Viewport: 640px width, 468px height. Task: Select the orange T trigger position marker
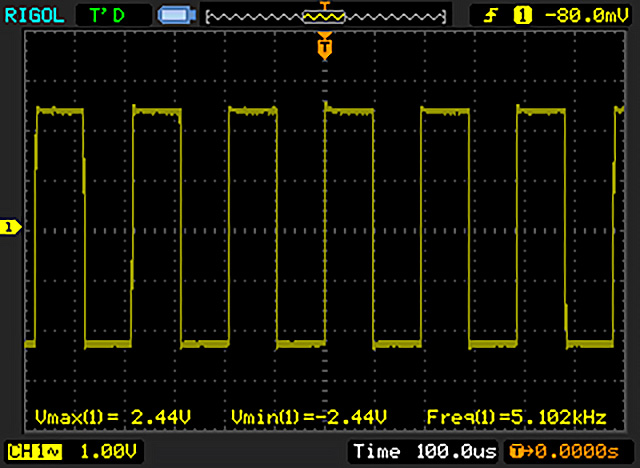point(324,46)
